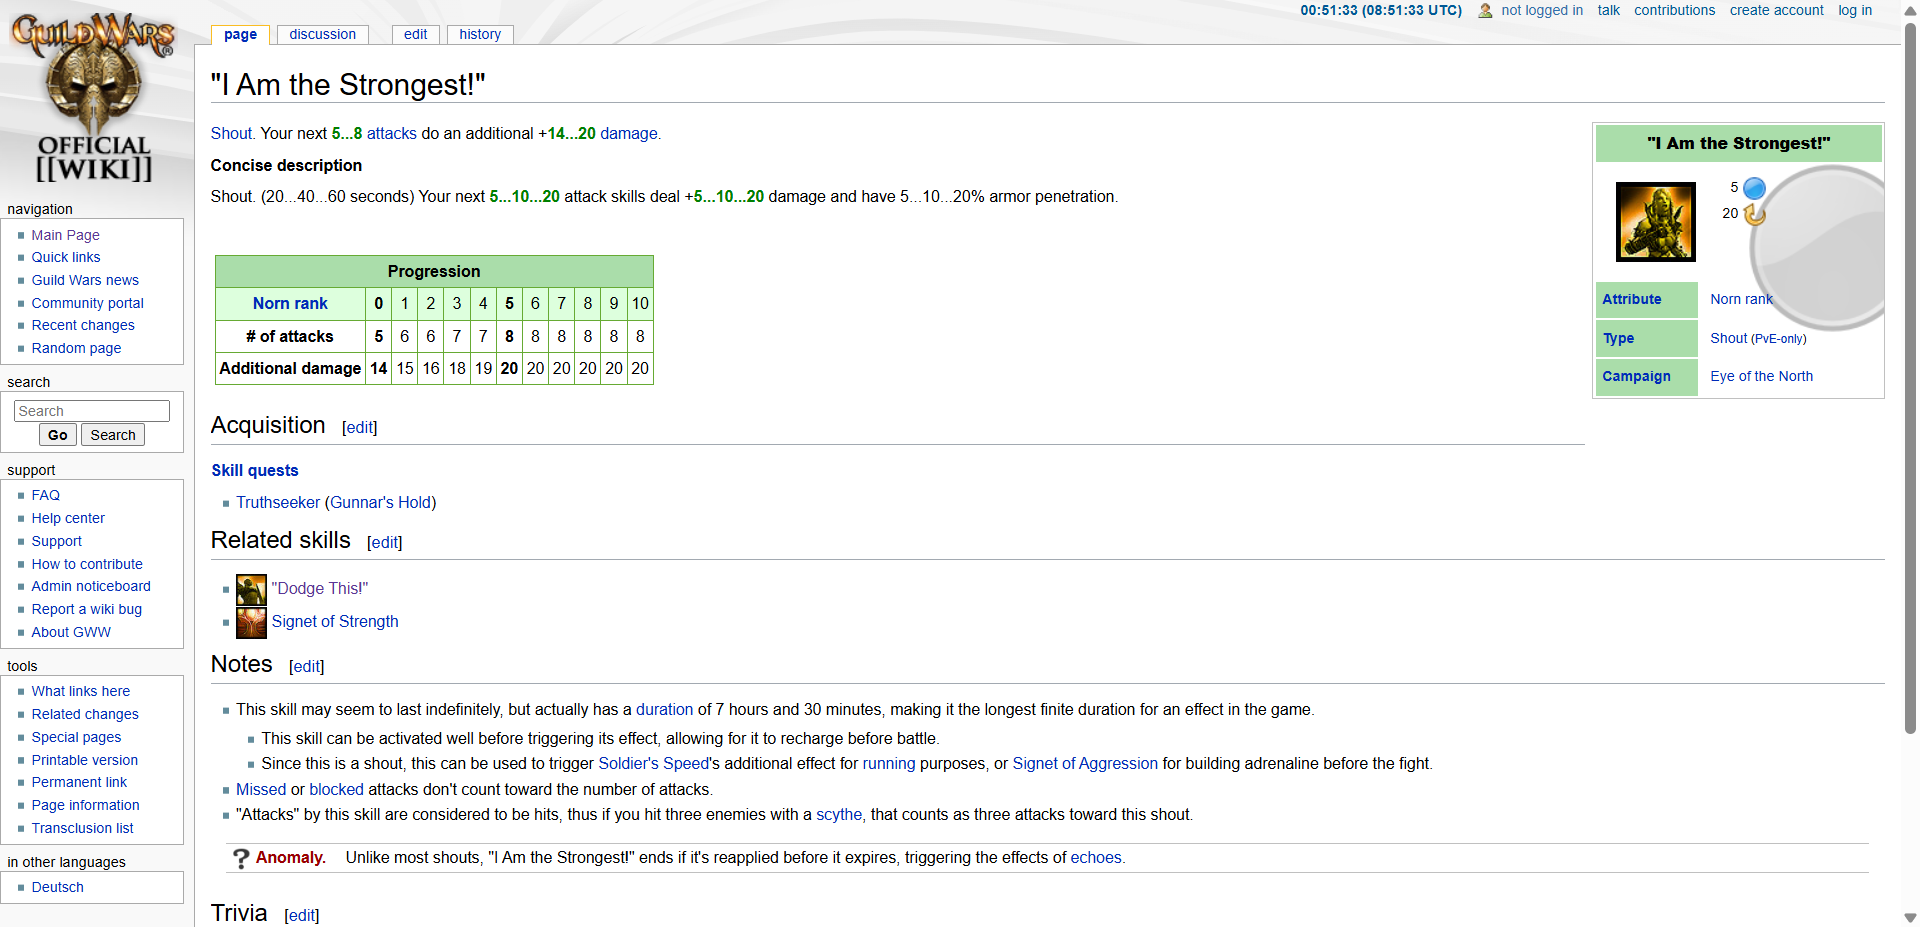Open Main Page in navigation
The height and width of the screenshot is (927, 1920).
tap(65, 235)
